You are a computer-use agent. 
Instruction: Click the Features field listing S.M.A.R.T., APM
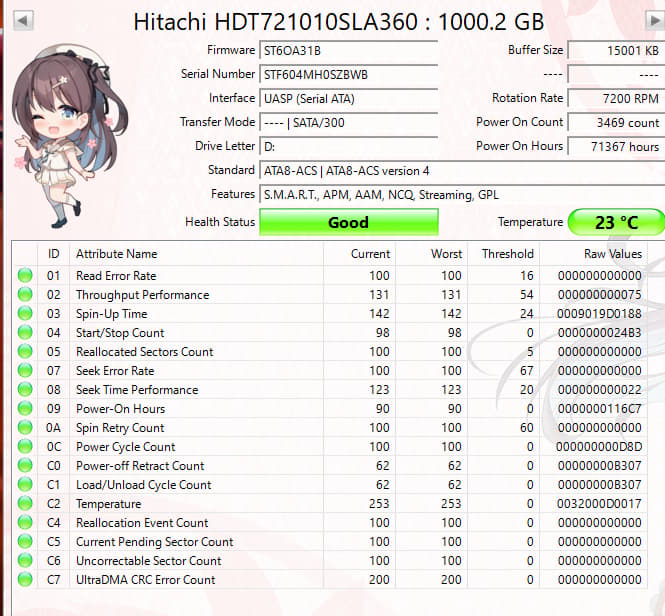click(462, 195)
